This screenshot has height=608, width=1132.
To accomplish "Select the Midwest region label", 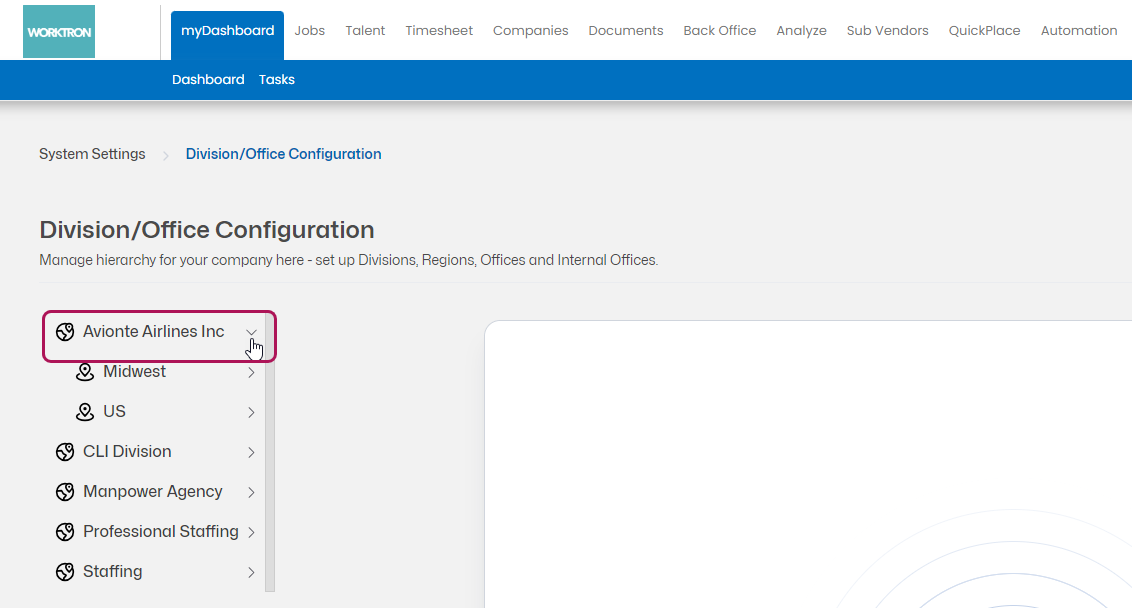I will [x=134, y=371].
